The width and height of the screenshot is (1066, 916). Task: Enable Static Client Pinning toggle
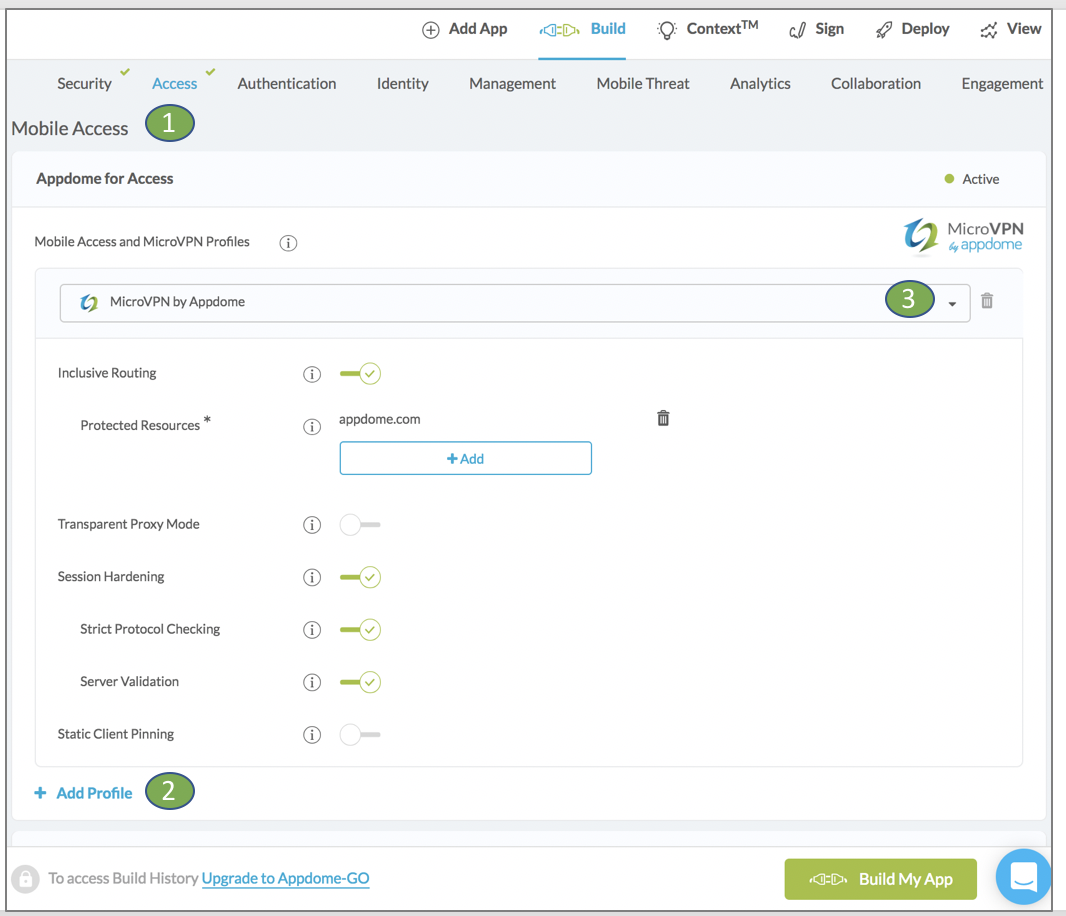coord(360,734)
